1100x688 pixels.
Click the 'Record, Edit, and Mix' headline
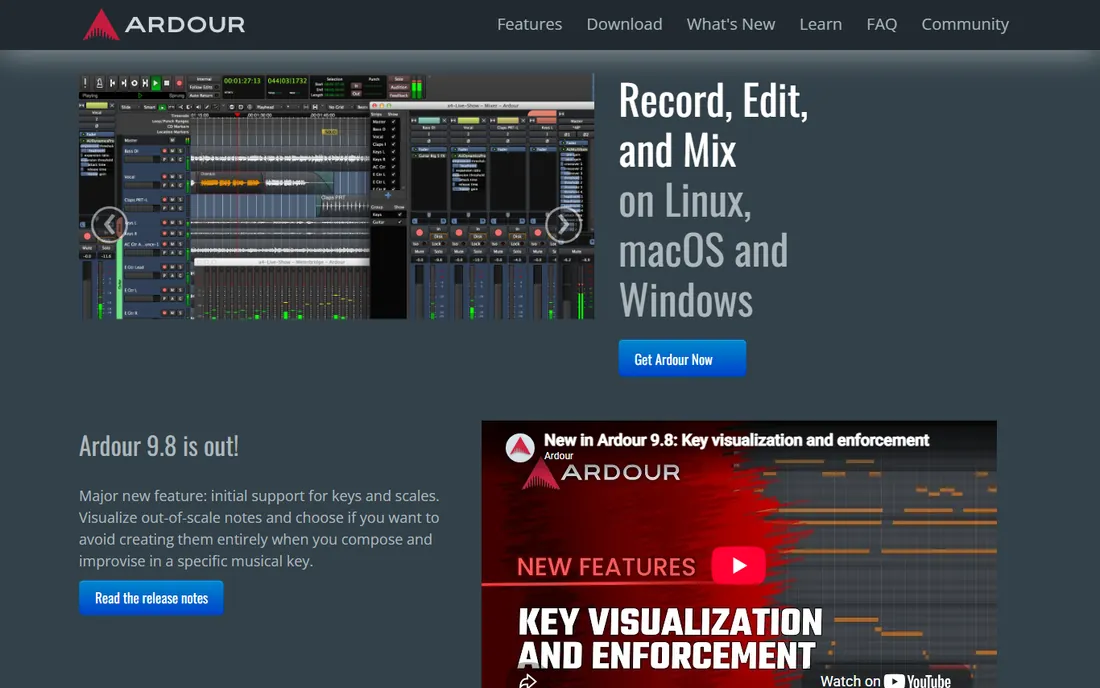pyautogui.click(x=713, y=126)
